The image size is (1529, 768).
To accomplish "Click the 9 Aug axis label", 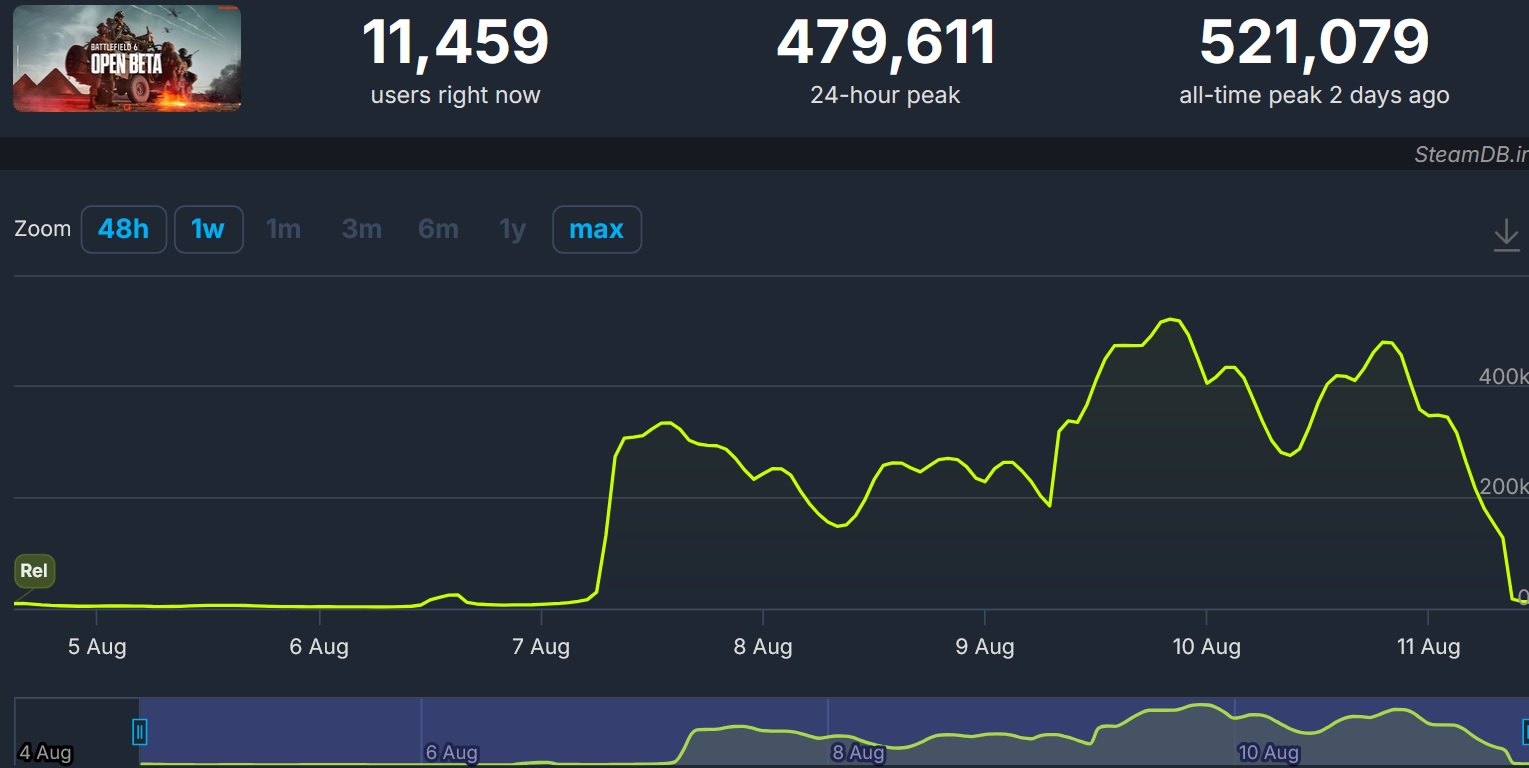I will click(x=985, y=647).
